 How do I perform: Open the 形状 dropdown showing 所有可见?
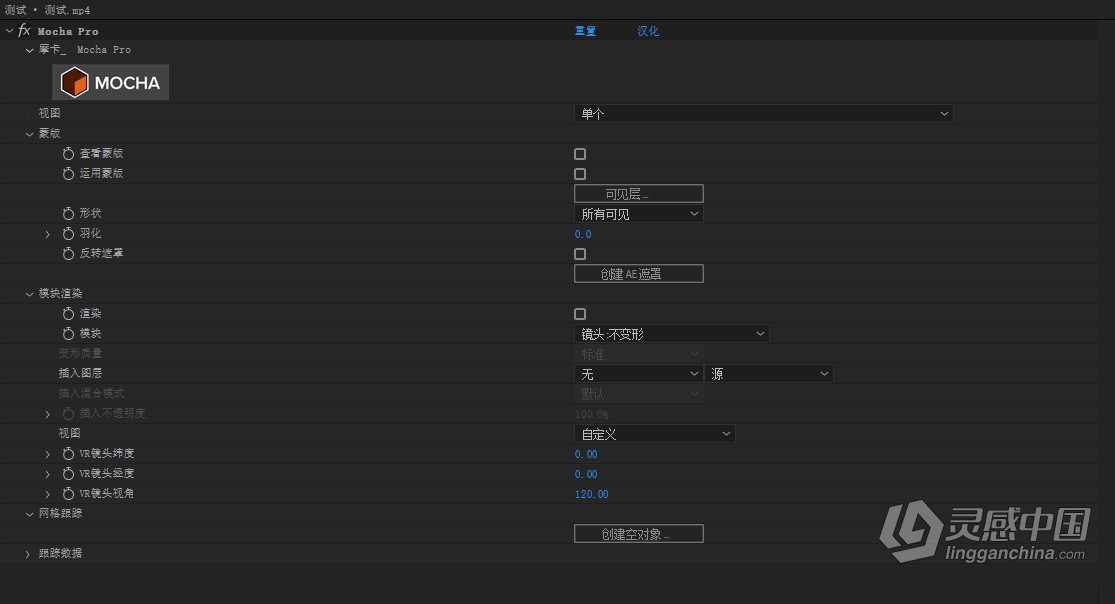pos(639,214)
